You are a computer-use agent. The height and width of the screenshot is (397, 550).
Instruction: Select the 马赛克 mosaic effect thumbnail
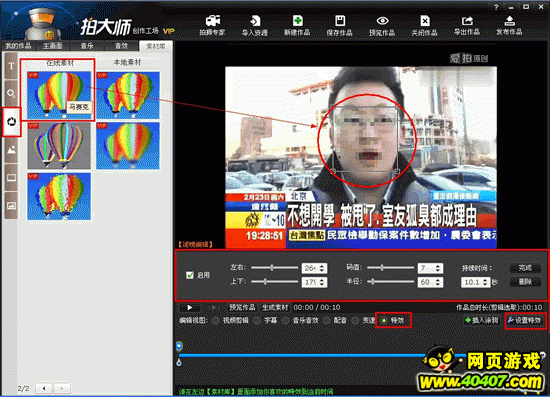pos(59,95)
